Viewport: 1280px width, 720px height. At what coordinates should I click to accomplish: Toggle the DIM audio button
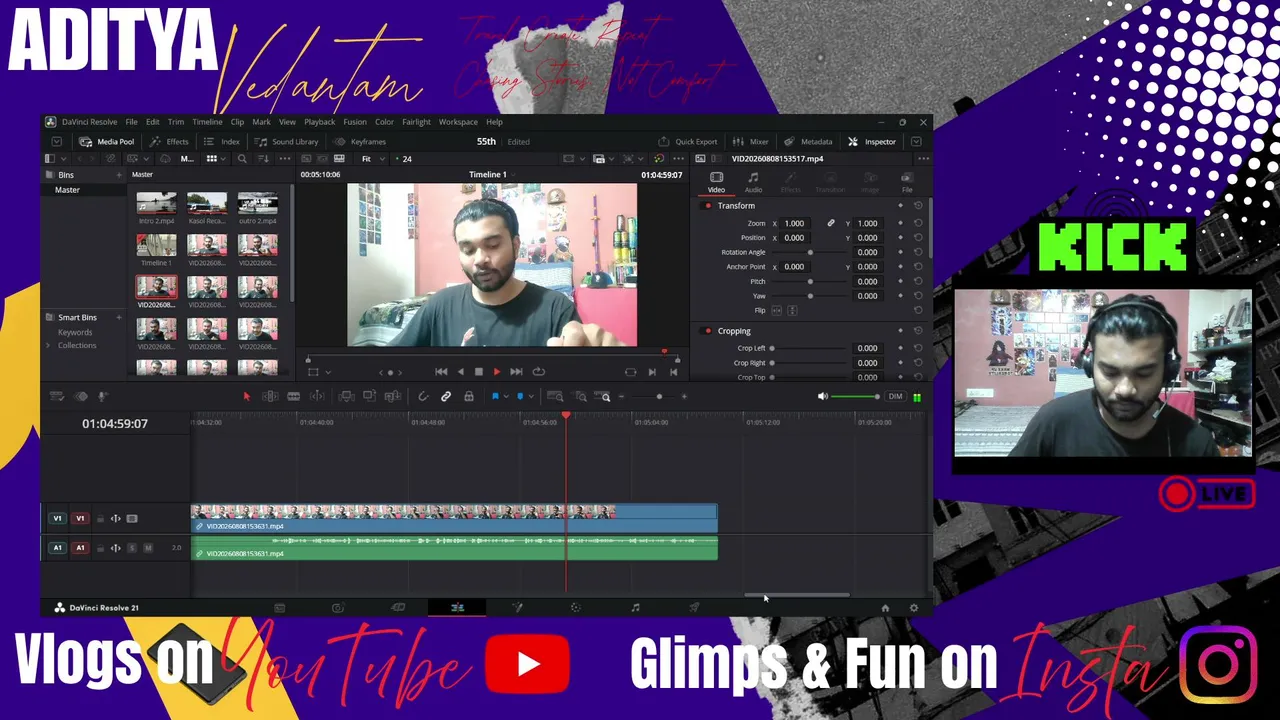(x=895, y=397)
